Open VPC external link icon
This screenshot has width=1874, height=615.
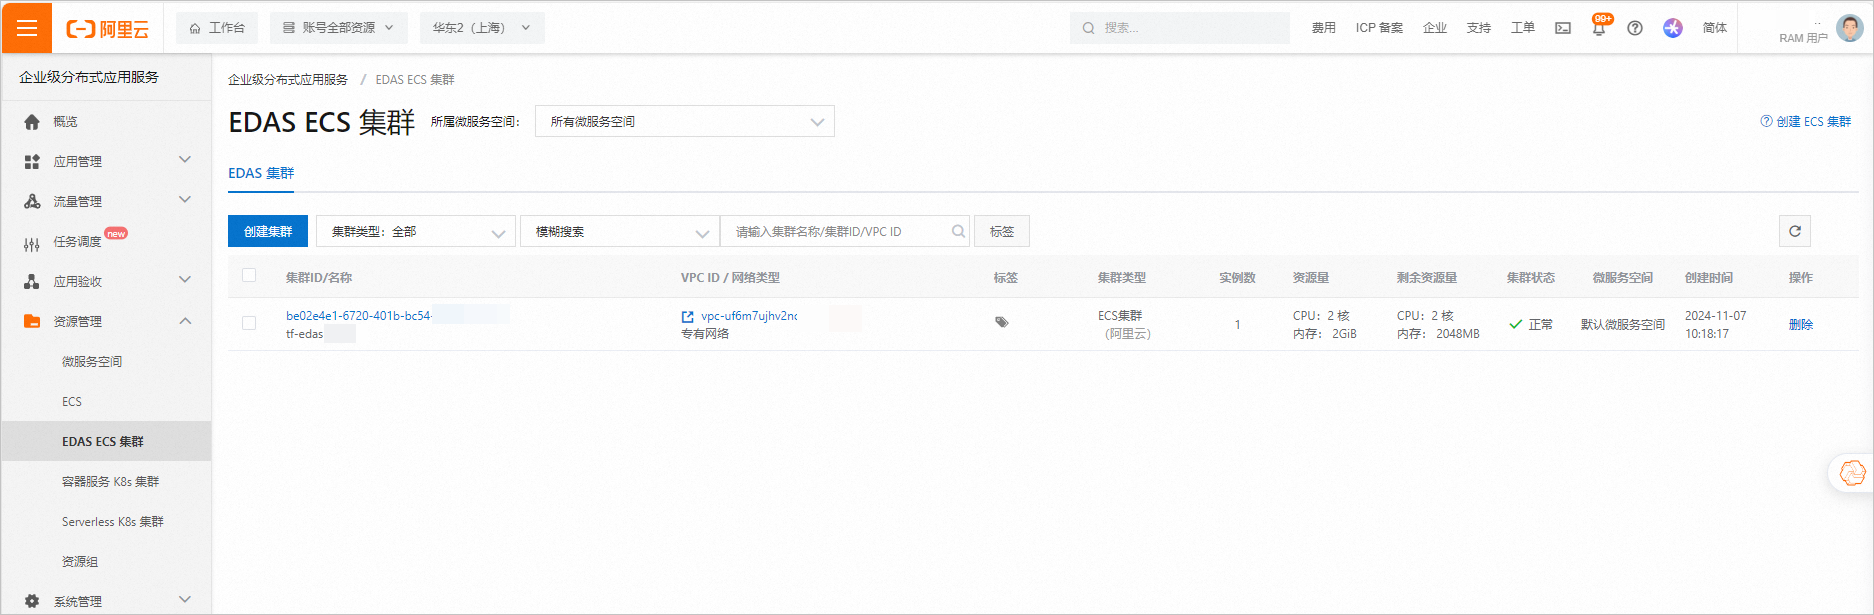pyautogui.click(x=687, y=316)
